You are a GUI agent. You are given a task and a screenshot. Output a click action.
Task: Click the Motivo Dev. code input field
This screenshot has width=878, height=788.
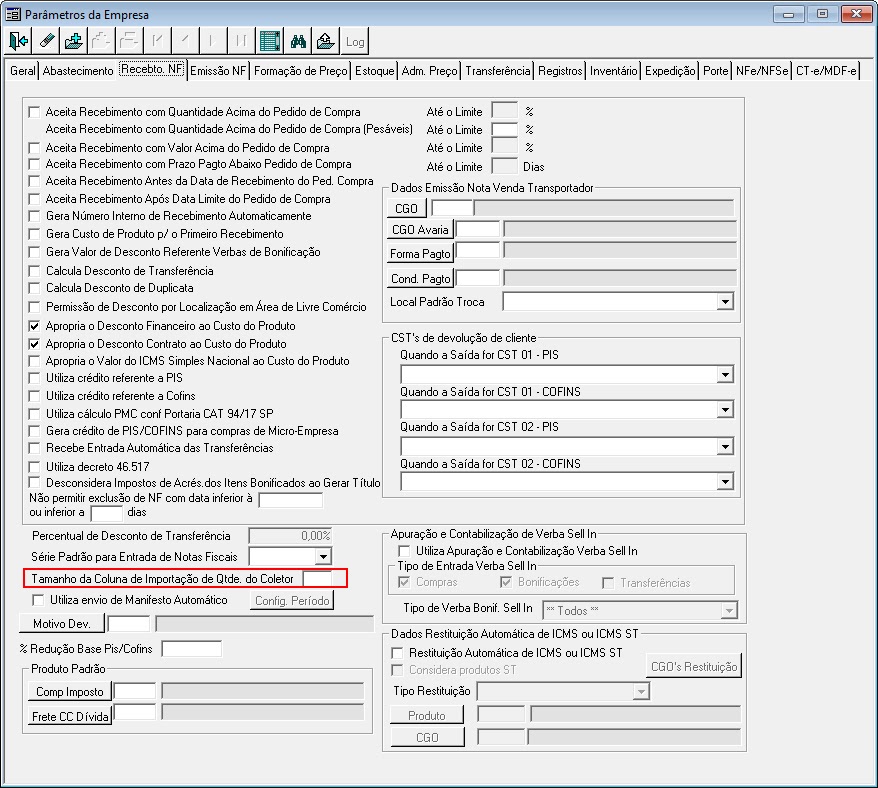coord(129,623)
